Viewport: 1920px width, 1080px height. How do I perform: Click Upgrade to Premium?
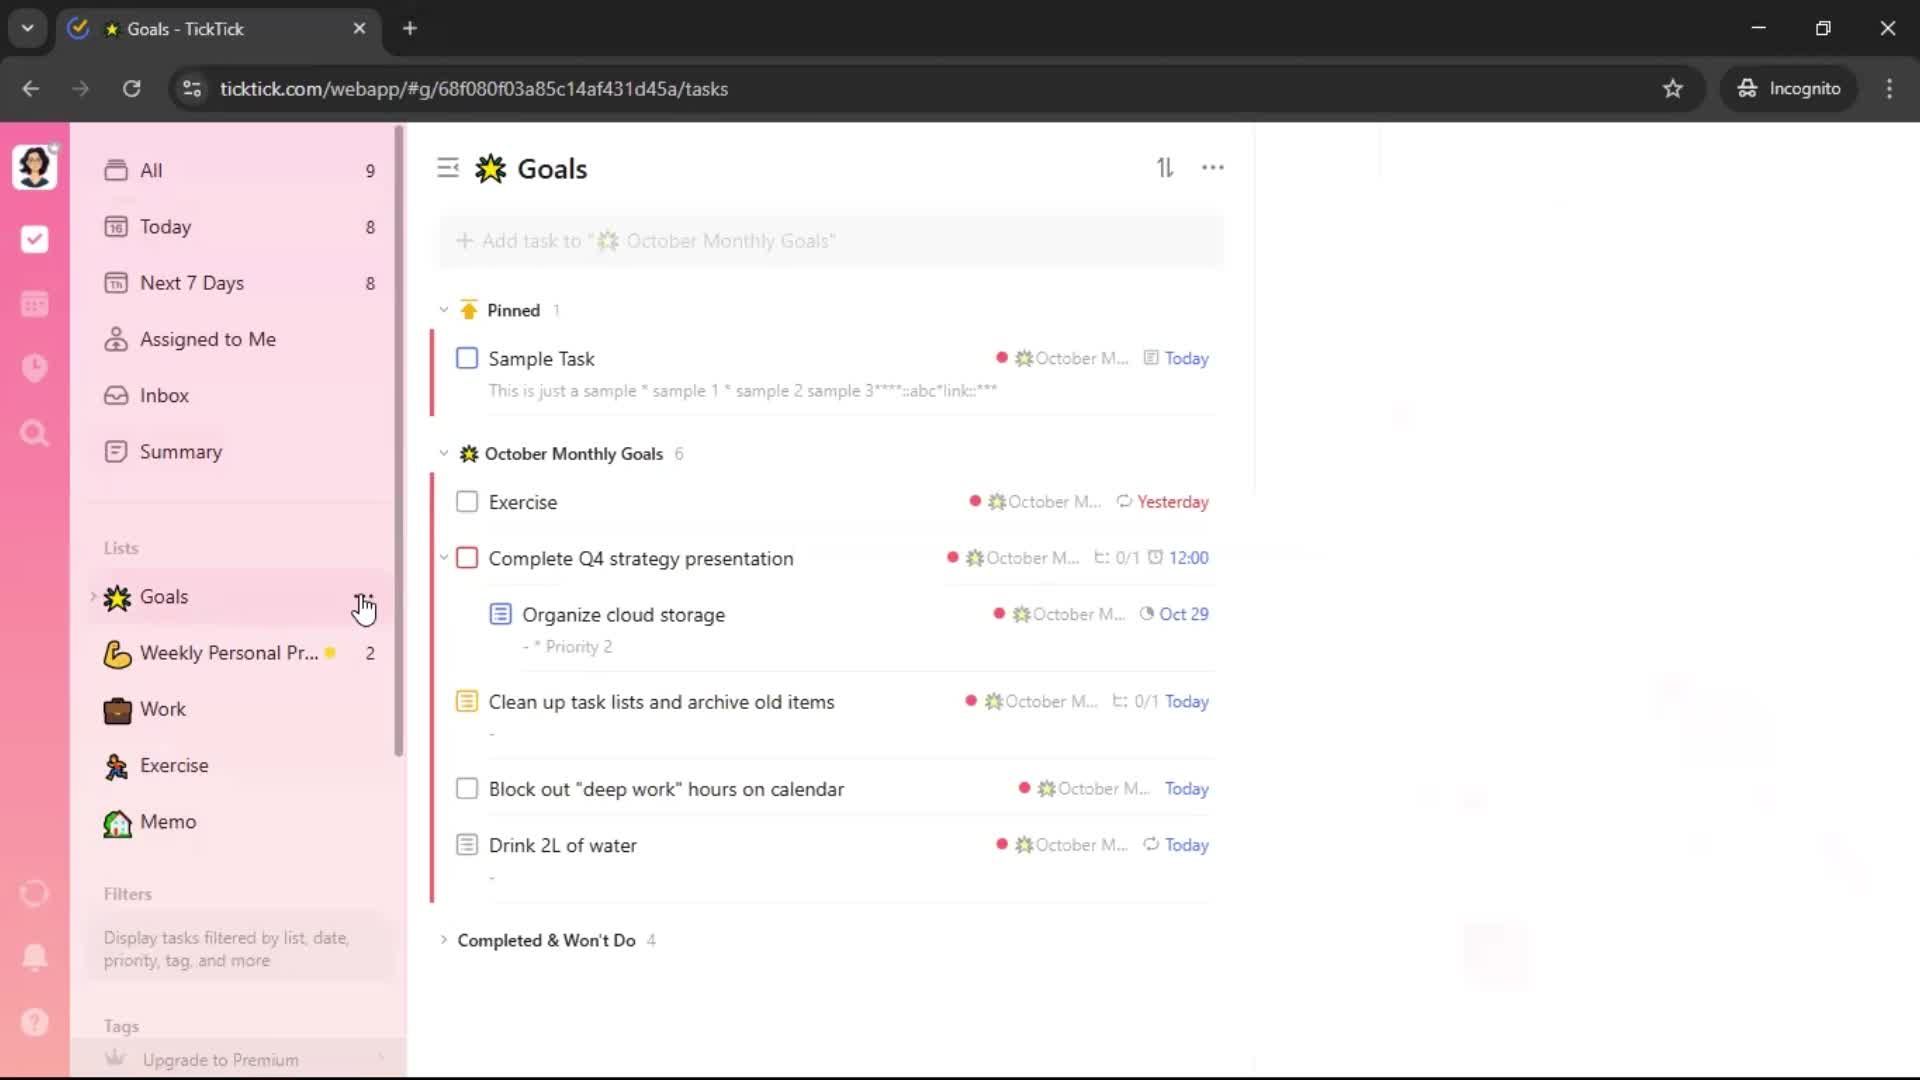(x=220, y=1060)
